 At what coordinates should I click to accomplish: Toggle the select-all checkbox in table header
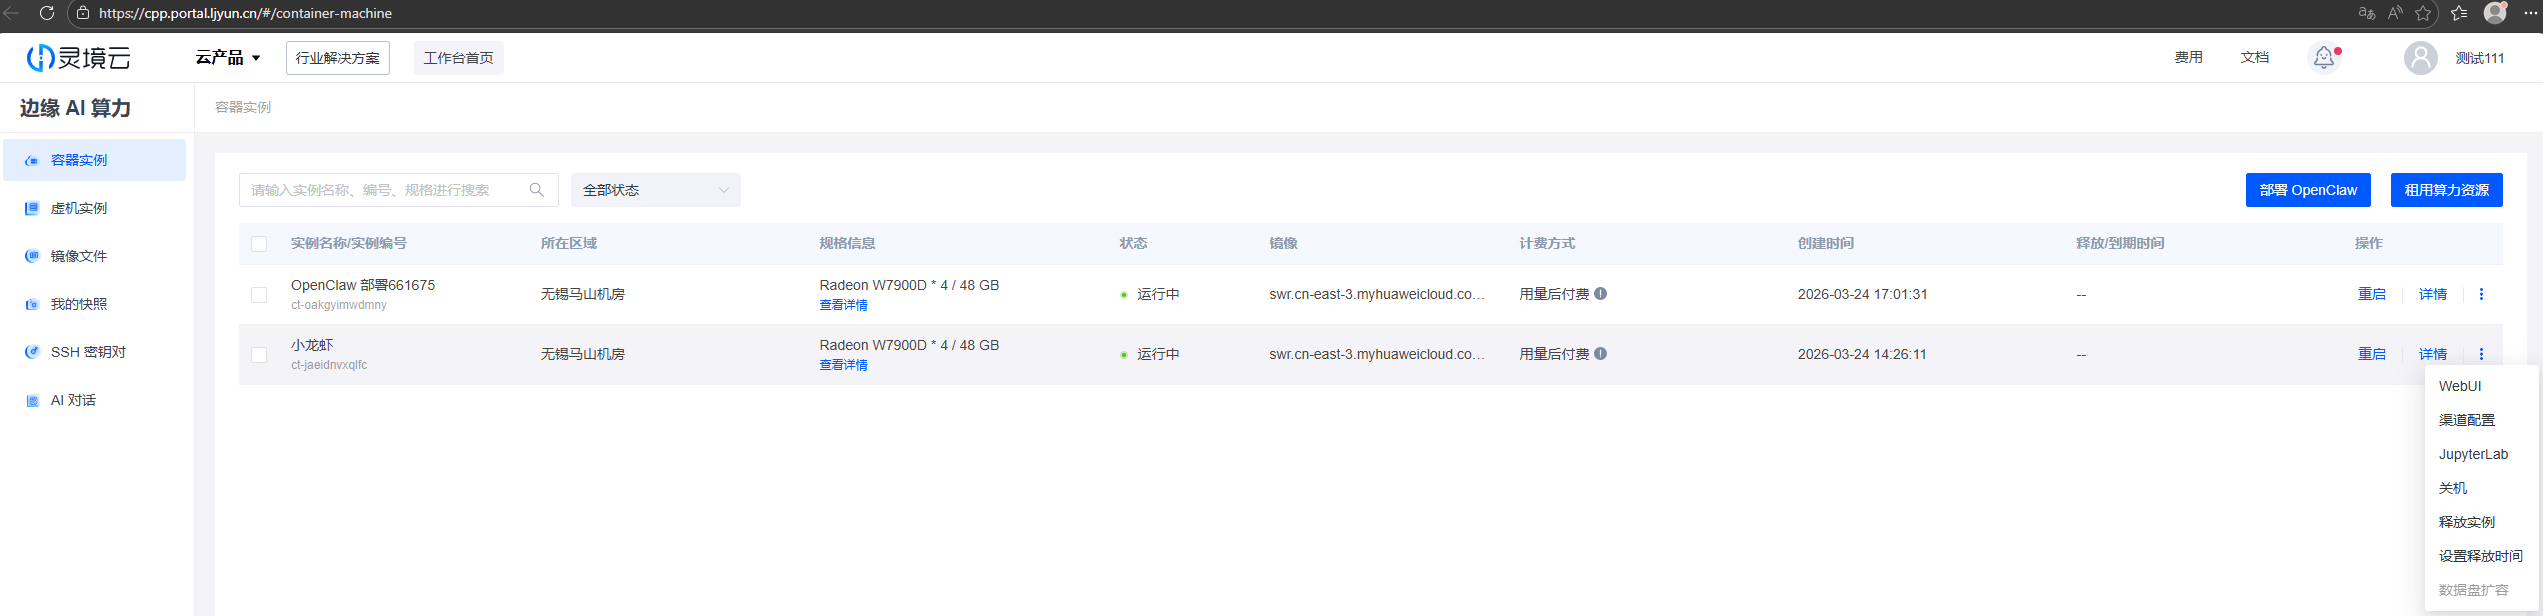[x=259, y=244]
